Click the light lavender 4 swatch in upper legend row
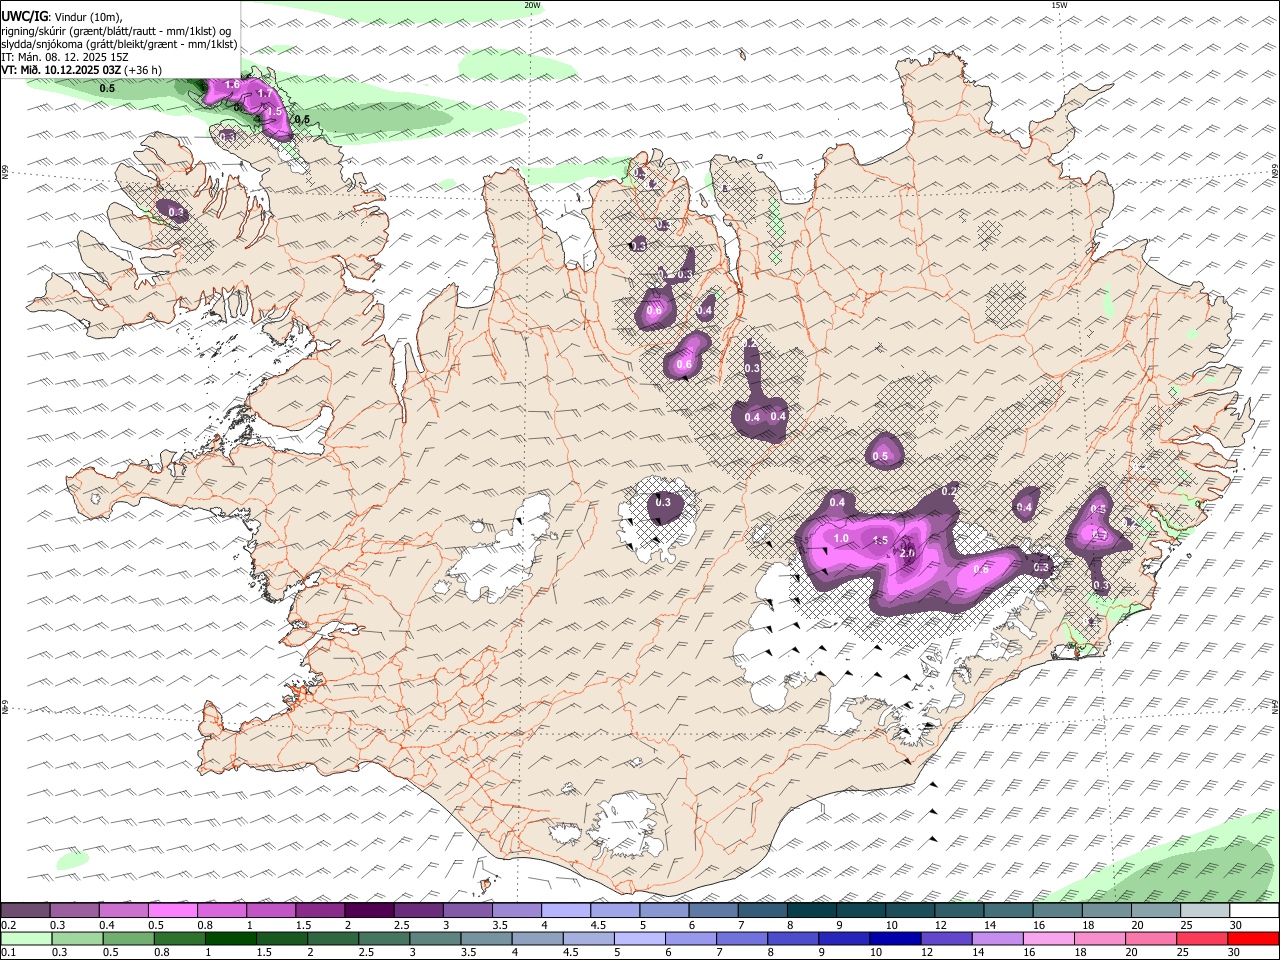1280x960 pixels. (x=566, y=910)
